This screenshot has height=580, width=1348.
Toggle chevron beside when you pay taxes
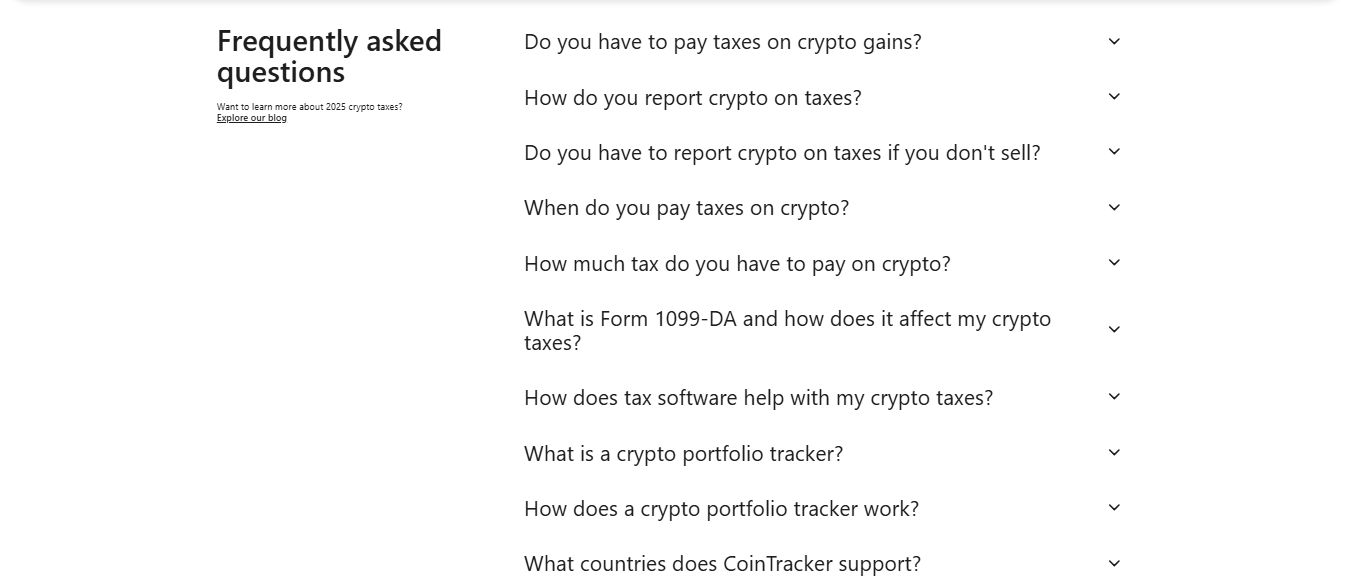(1114, 208)
